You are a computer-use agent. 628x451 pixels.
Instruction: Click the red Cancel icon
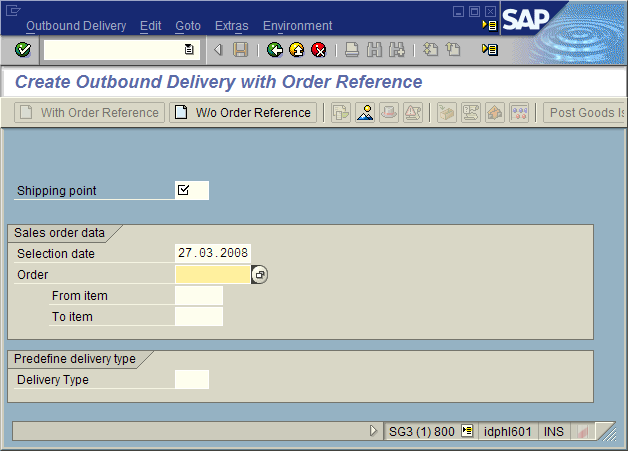point(319,50)
